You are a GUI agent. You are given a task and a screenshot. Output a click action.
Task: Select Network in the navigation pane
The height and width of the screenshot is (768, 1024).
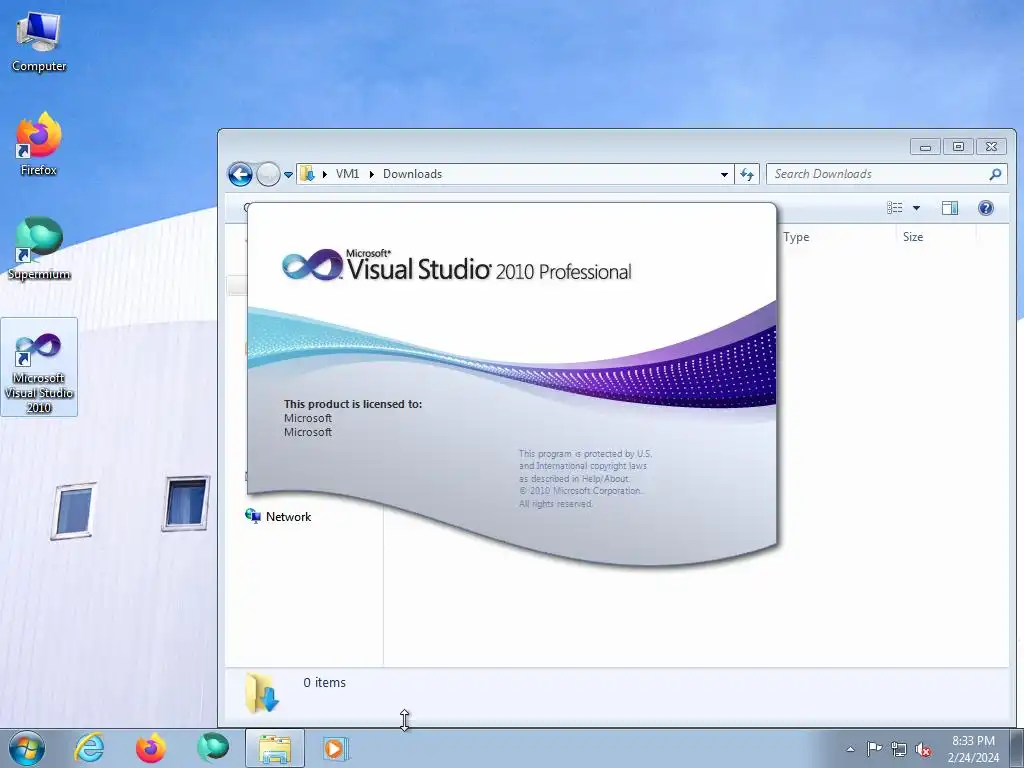[278, 517]
